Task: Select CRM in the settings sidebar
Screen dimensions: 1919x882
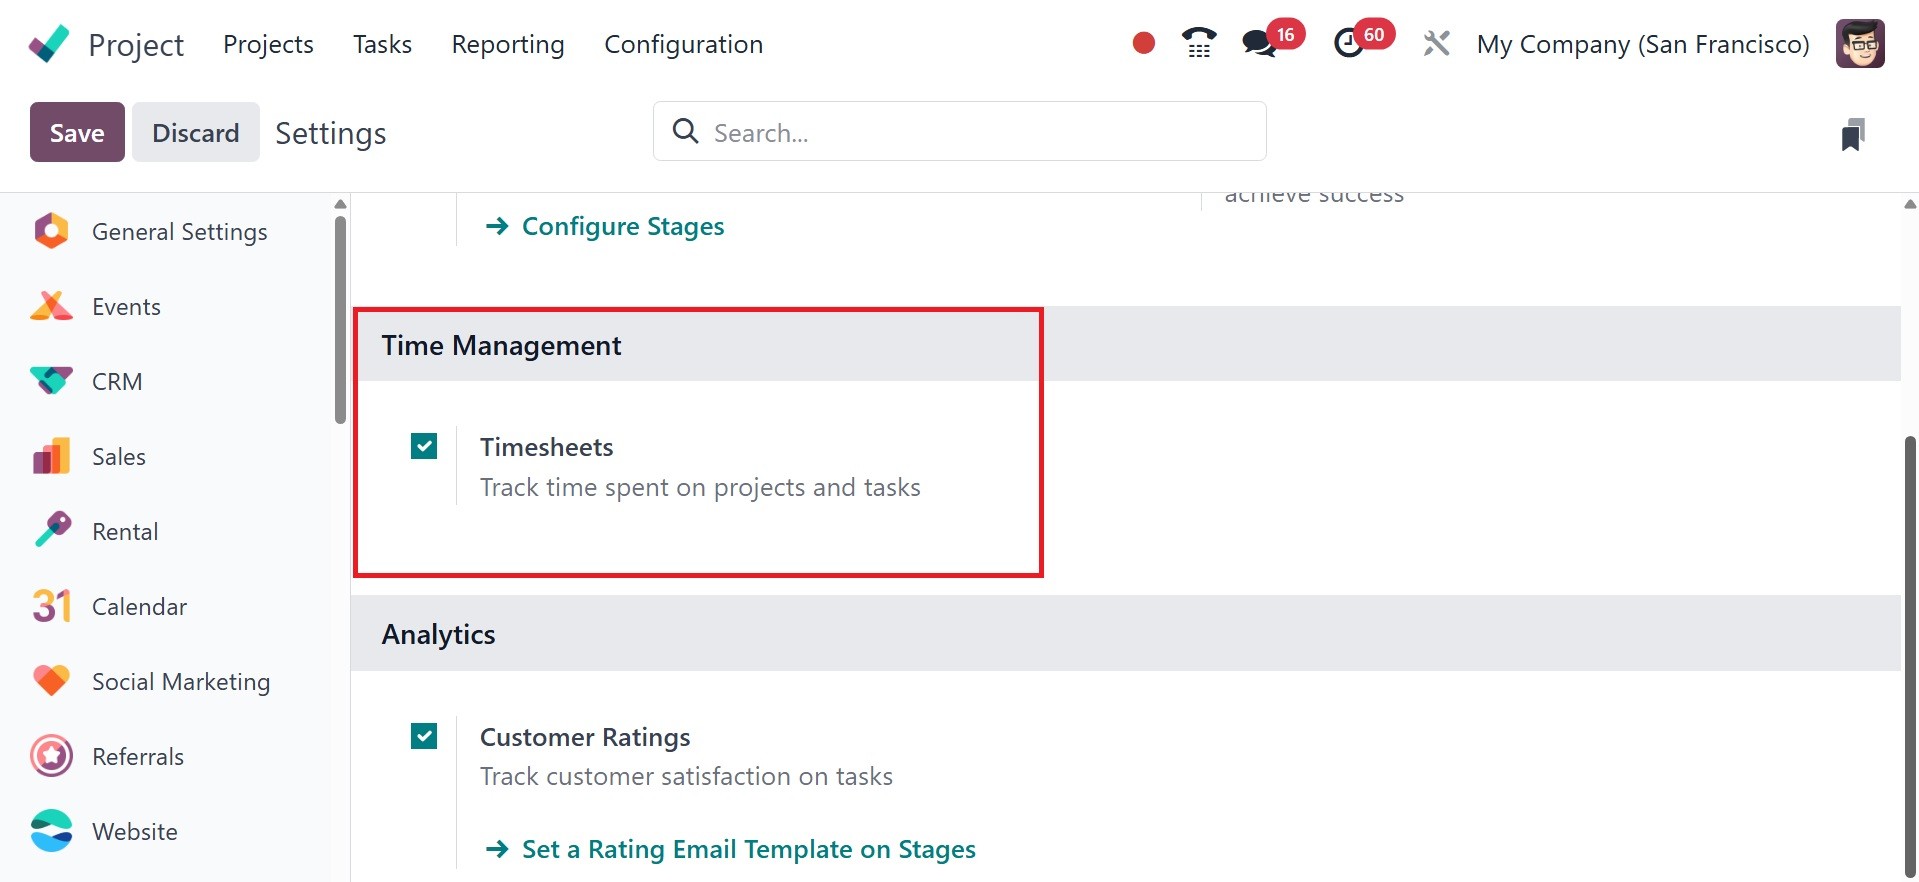Action: pos(117,382)
